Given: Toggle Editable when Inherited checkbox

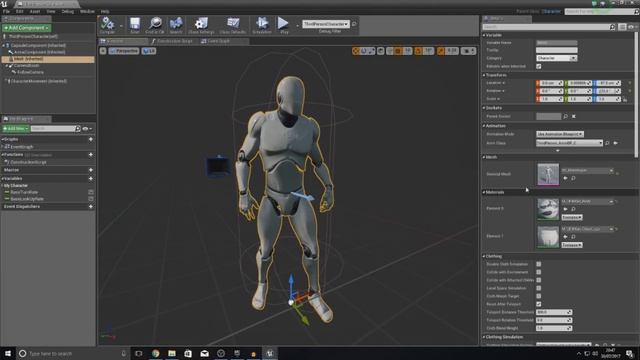Looking at the screenshot, I should point(539,67).
